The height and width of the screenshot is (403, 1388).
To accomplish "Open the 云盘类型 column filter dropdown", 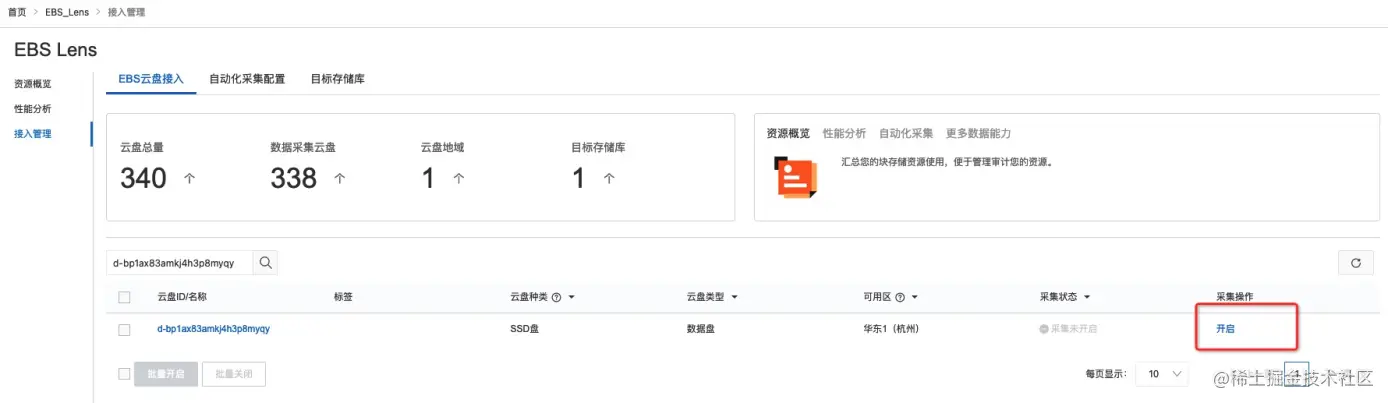I will pos(735,298).
